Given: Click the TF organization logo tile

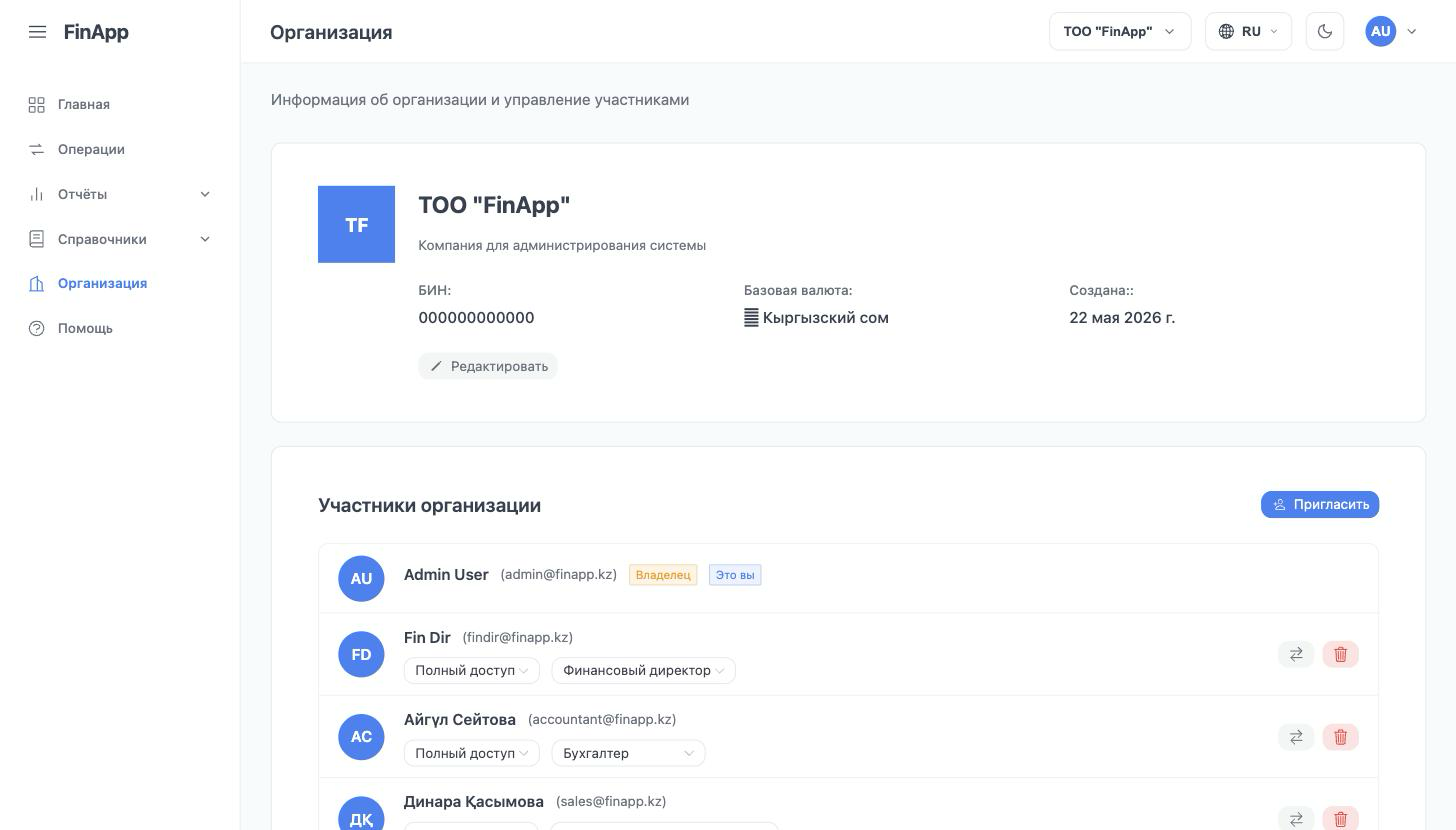Looking at the screenshot, I should point(356,224).
